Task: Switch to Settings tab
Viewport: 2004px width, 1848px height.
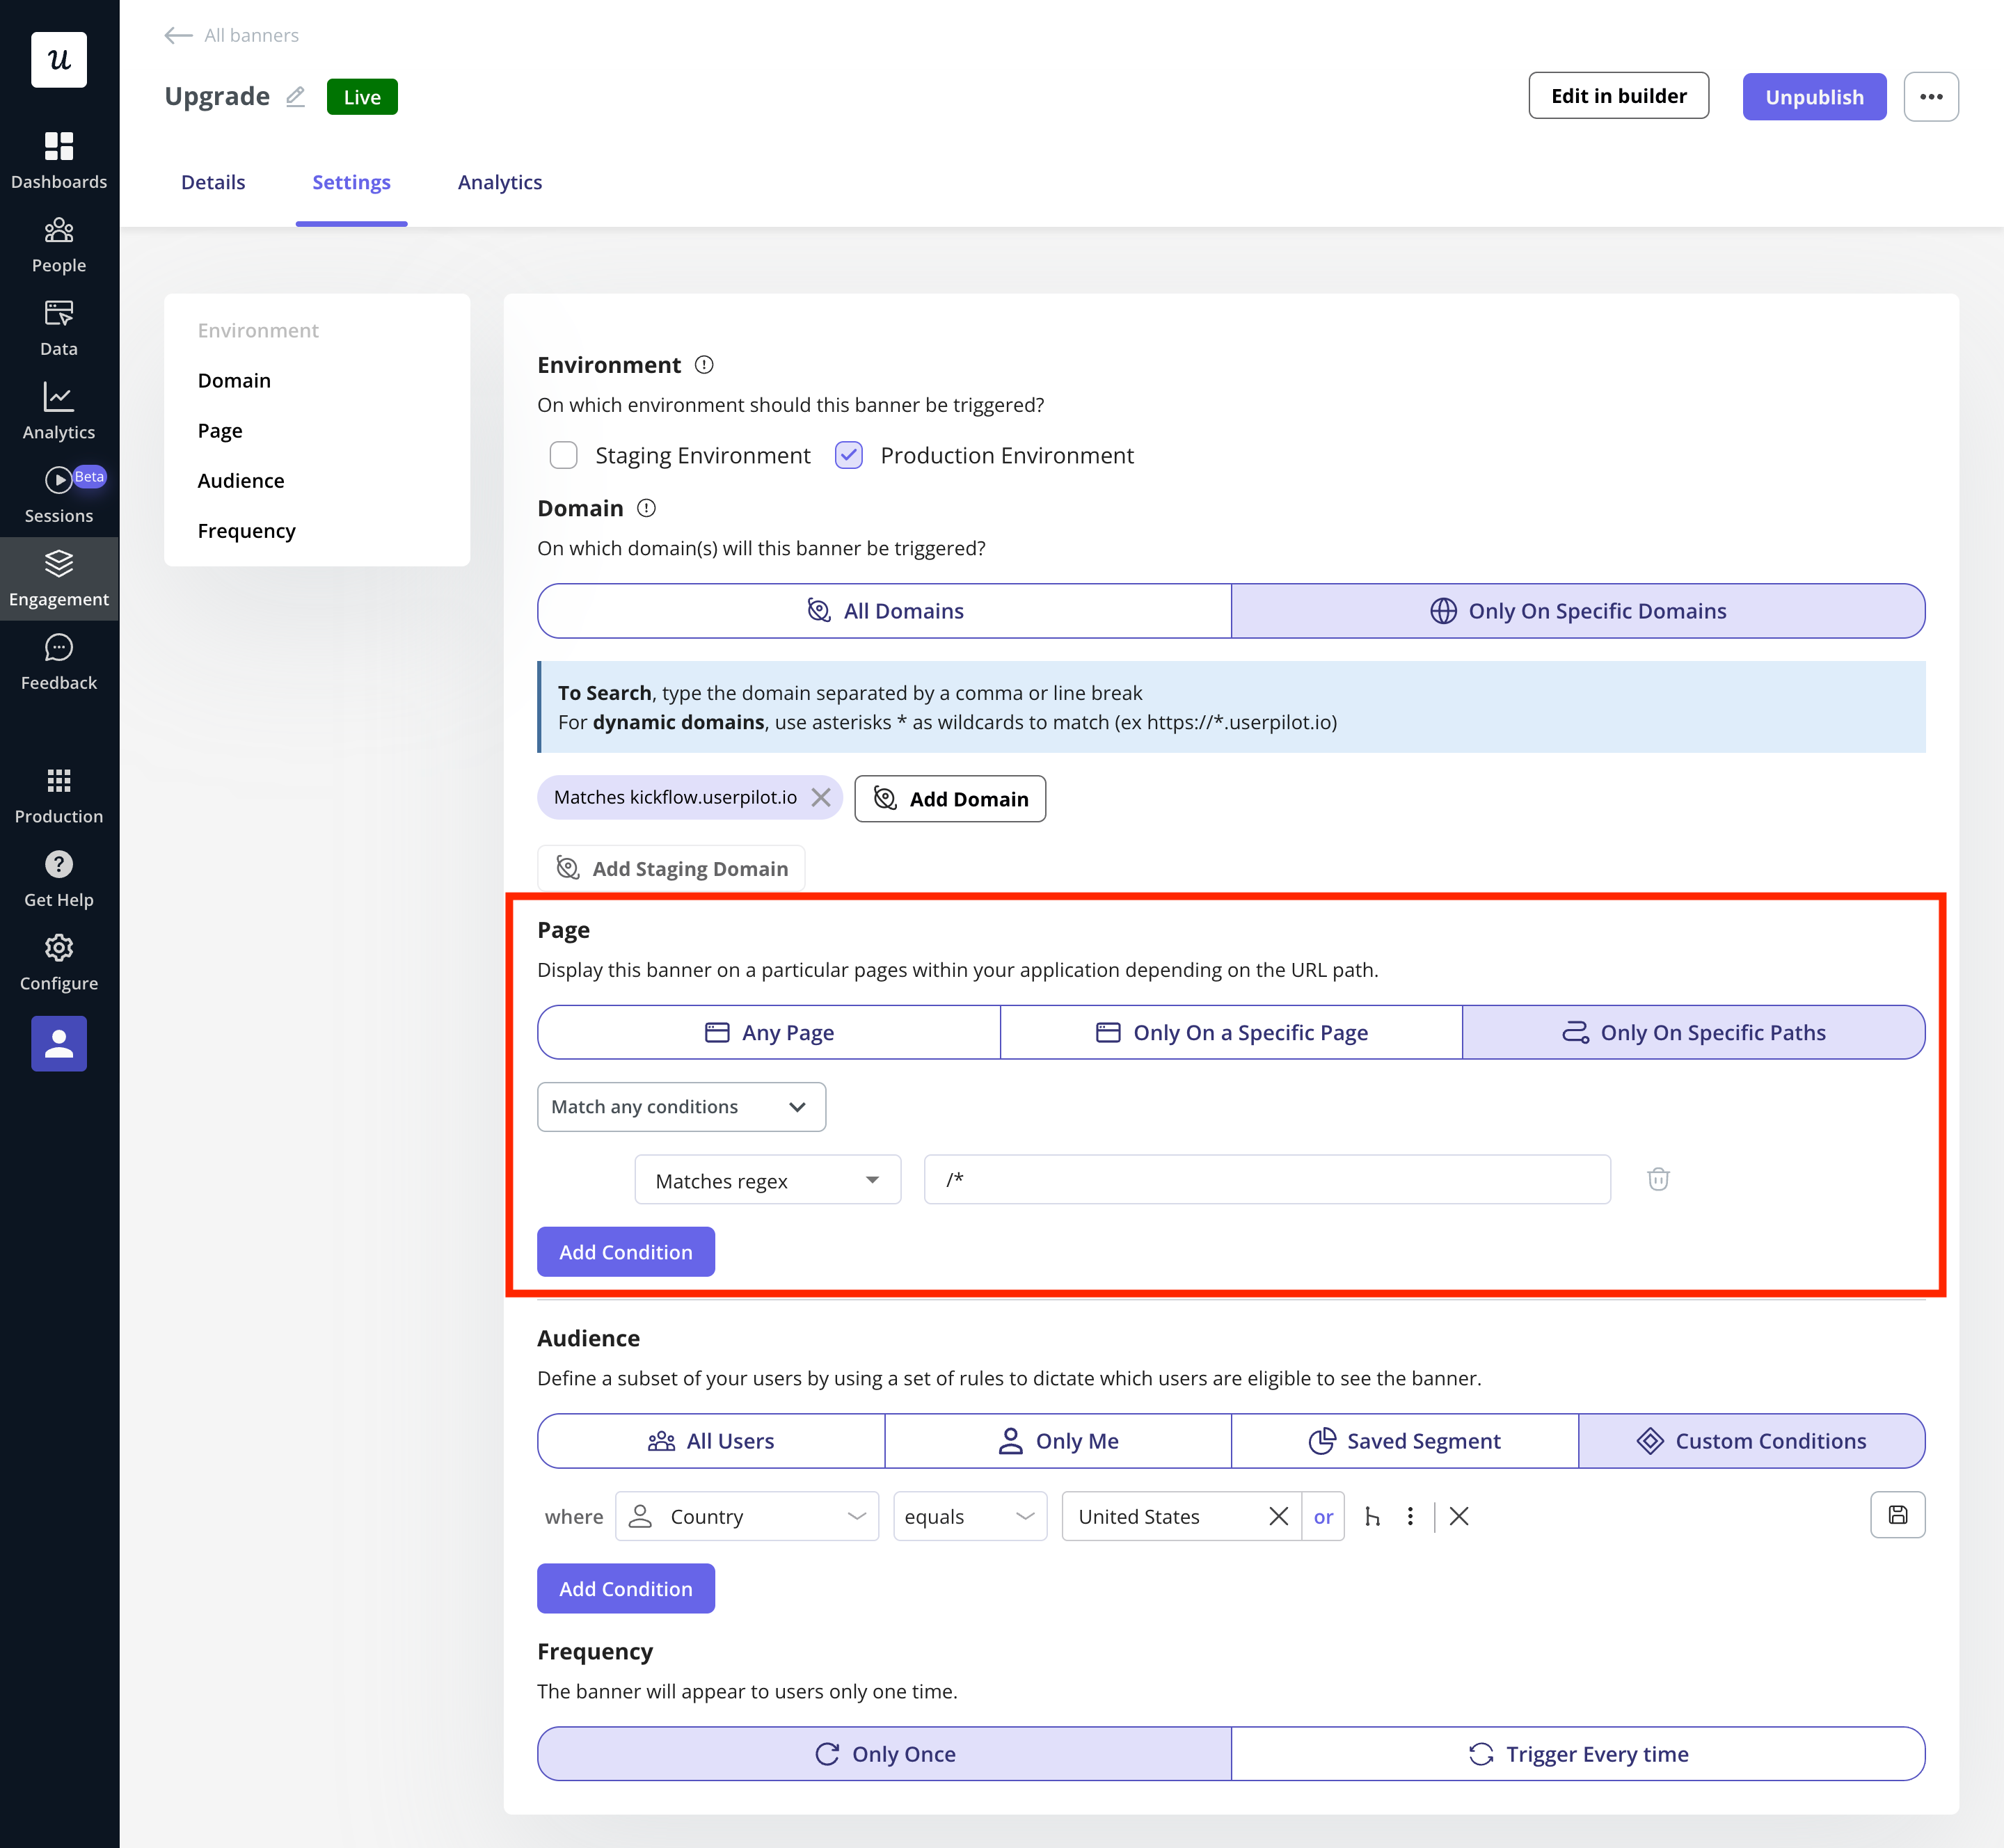Action: point(351,182)
